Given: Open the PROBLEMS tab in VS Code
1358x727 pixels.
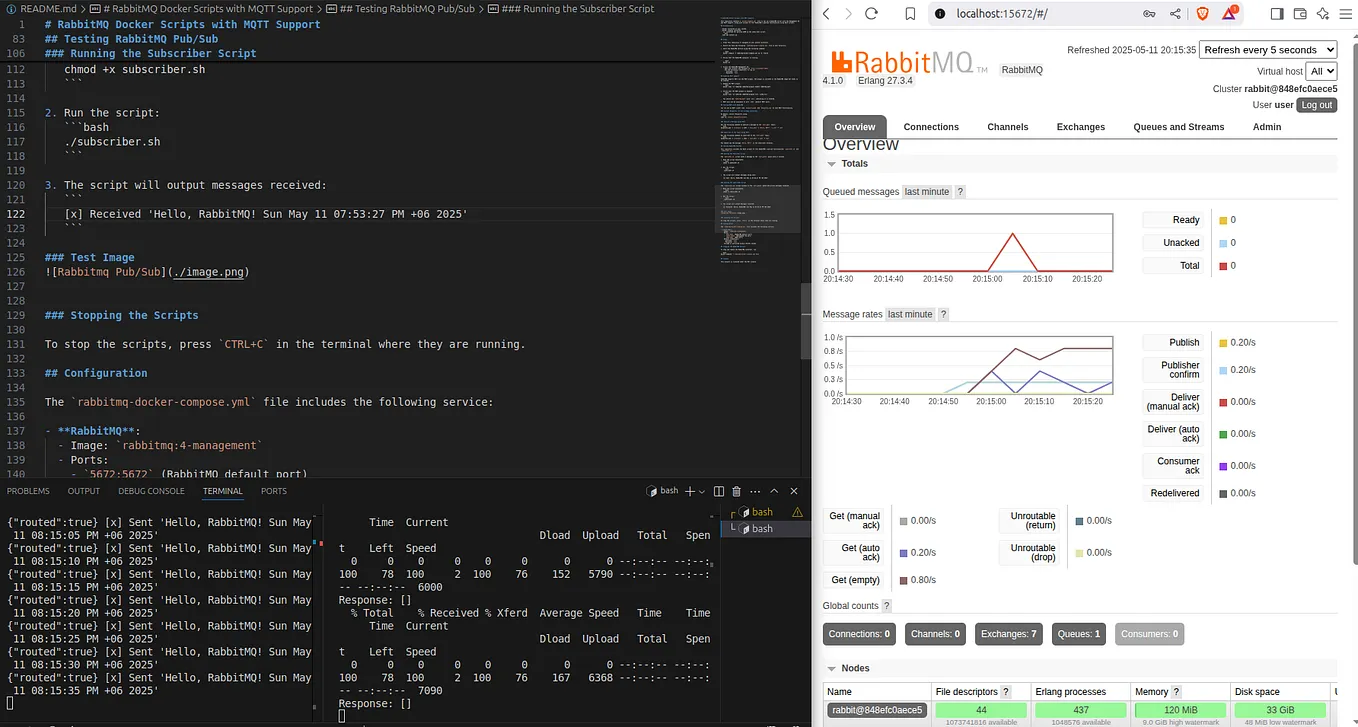Looking at the screenshot, I should pos(28,491).
